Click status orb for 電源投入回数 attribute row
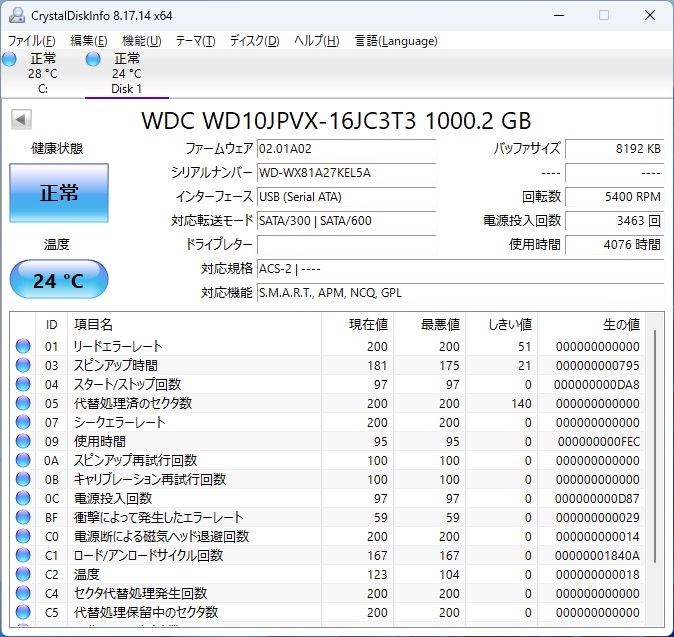Viewport: 674px width, 637px height. point(23,498)
